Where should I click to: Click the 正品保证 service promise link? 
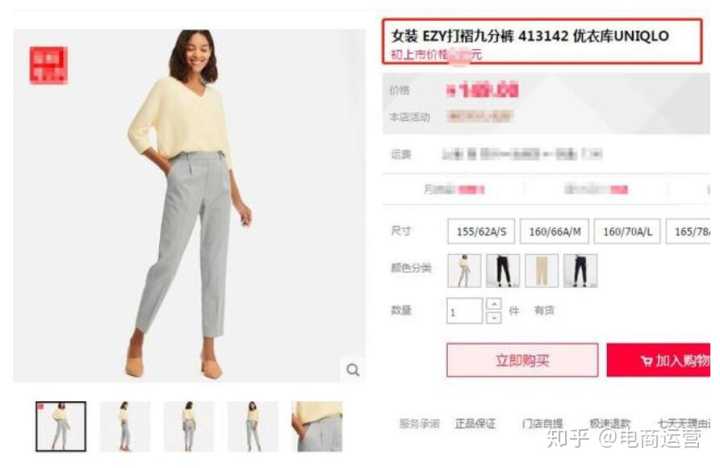click(475, 423)
